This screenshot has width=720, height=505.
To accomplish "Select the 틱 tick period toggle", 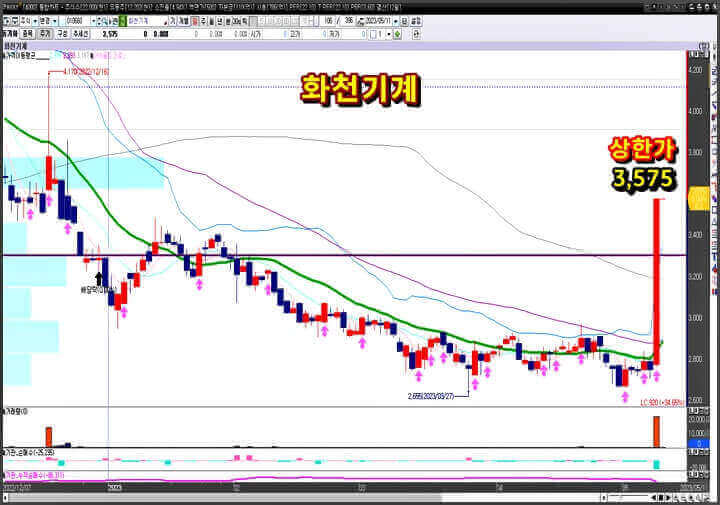I will 244,21.
